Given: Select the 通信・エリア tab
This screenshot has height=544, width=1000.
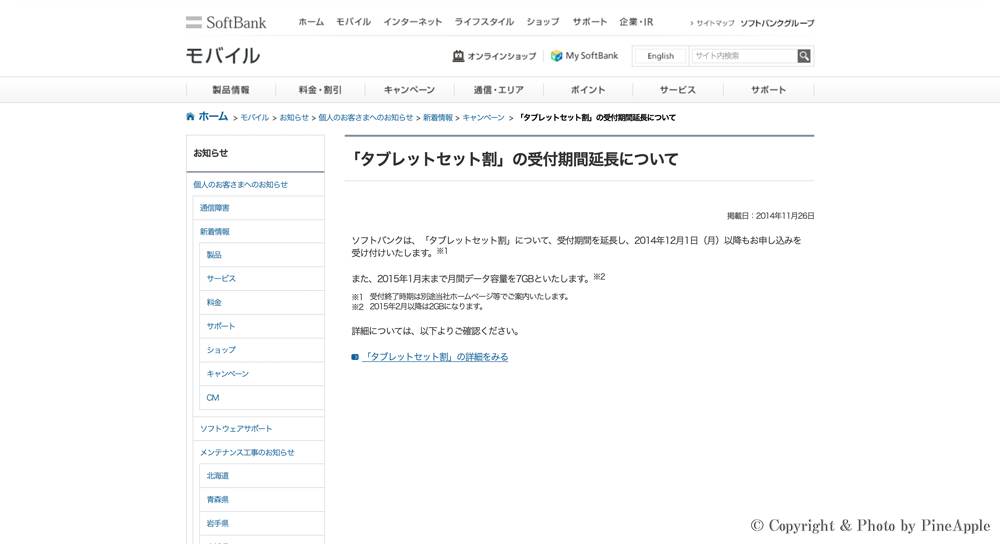Looking at the screenshot, I should (x=499, y=90).
